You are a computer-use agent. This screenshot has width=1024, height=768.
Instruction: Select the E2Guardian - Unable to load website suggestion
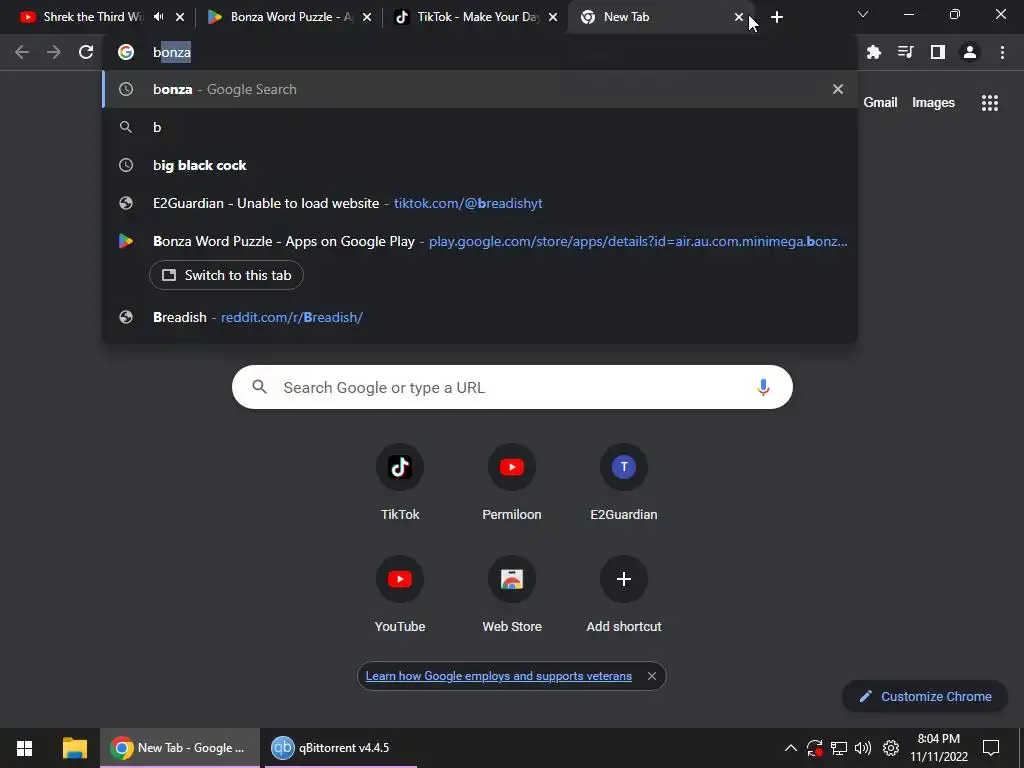[x=480, y=203]
